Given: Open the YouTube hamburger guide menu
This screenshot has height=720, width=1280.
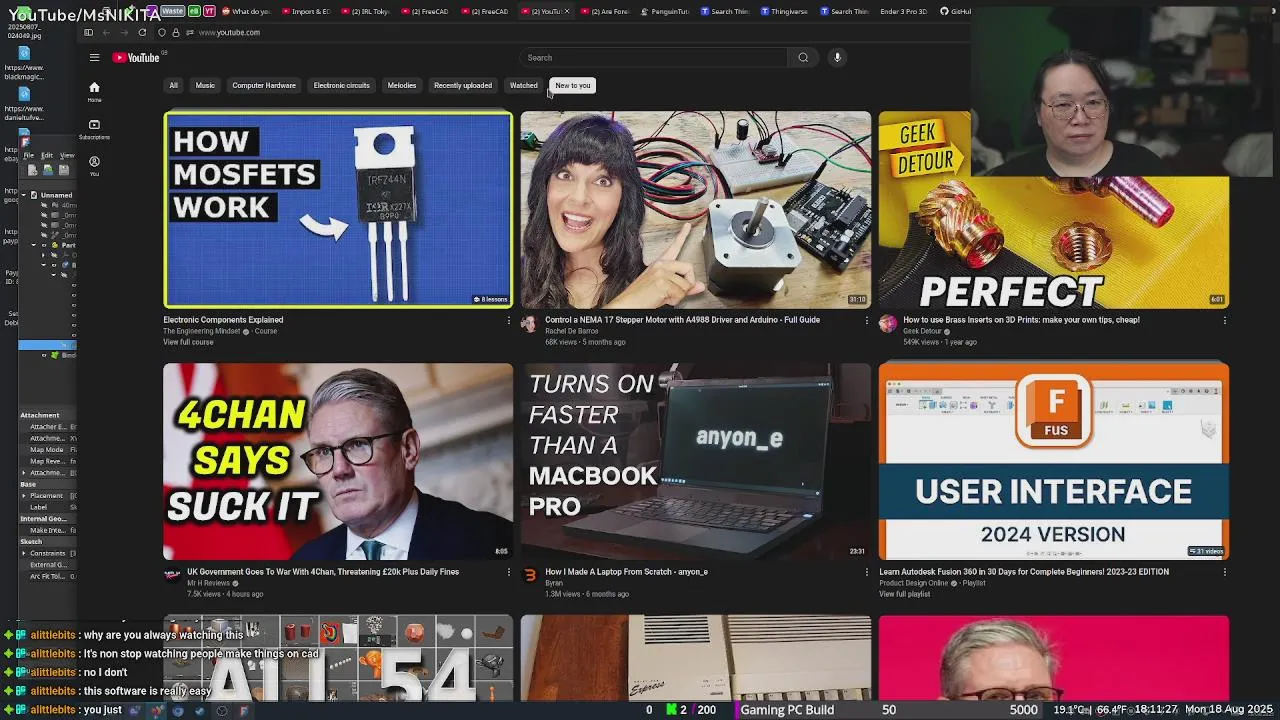Looking at the screenshot, I should pyautogui.click(x=94, y=58).
